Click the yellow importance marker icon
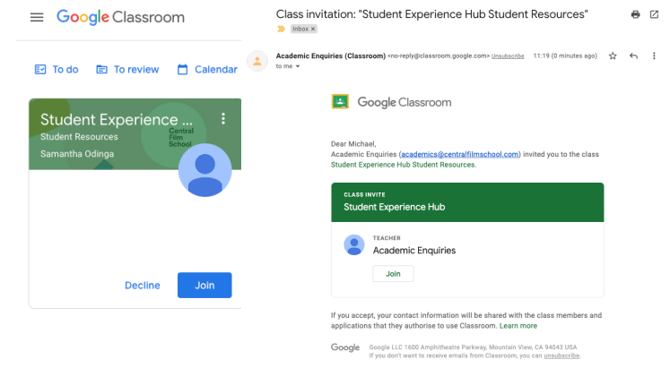The image size is (670, 385). 281,29
